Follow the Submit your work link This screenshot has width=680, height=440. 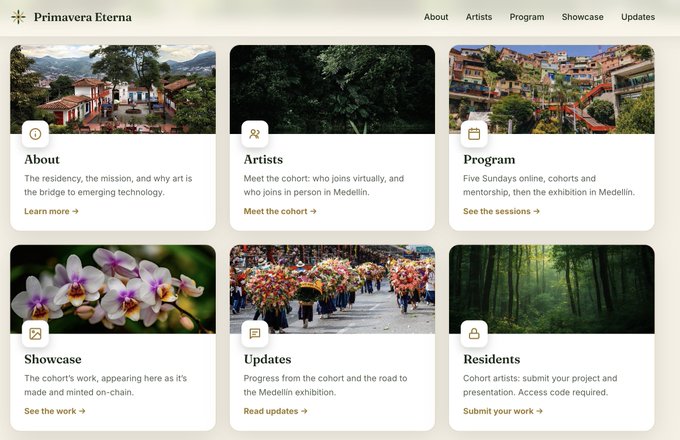coord(503,411)
